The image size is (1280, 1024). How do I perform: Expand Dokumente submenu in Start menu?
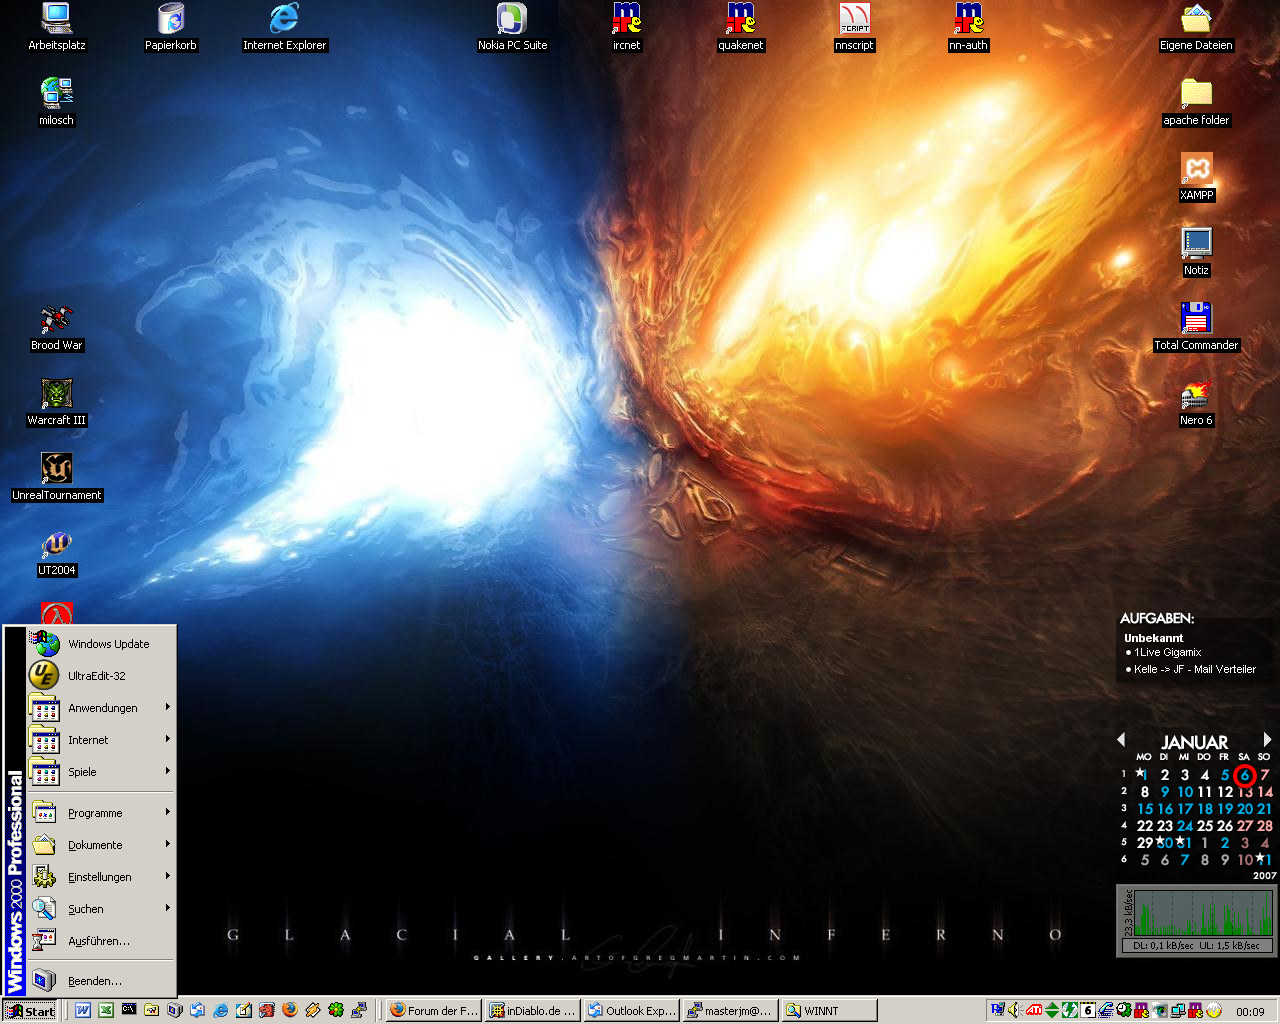(101, 845)
